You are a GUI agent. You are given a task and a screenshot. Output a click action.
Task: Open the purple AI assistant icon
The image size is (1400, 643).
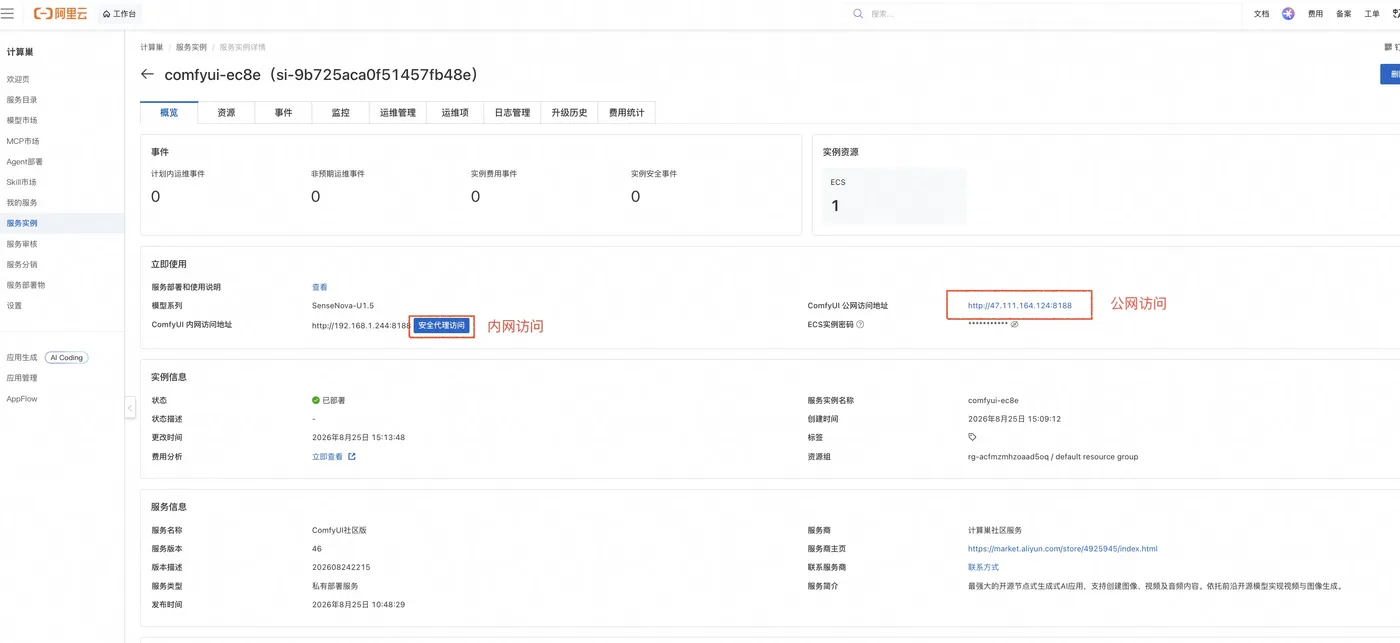[1288, 14]
